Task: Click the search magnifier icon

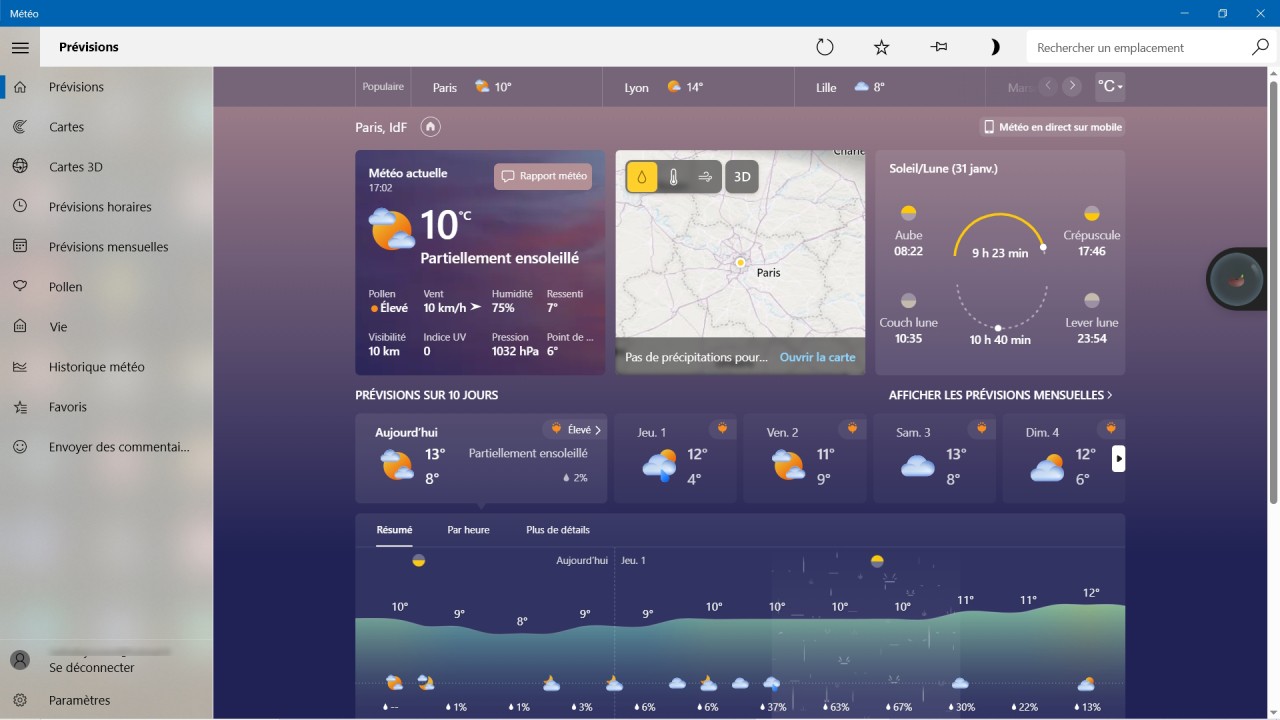Action: click(x=1260, y=47)
